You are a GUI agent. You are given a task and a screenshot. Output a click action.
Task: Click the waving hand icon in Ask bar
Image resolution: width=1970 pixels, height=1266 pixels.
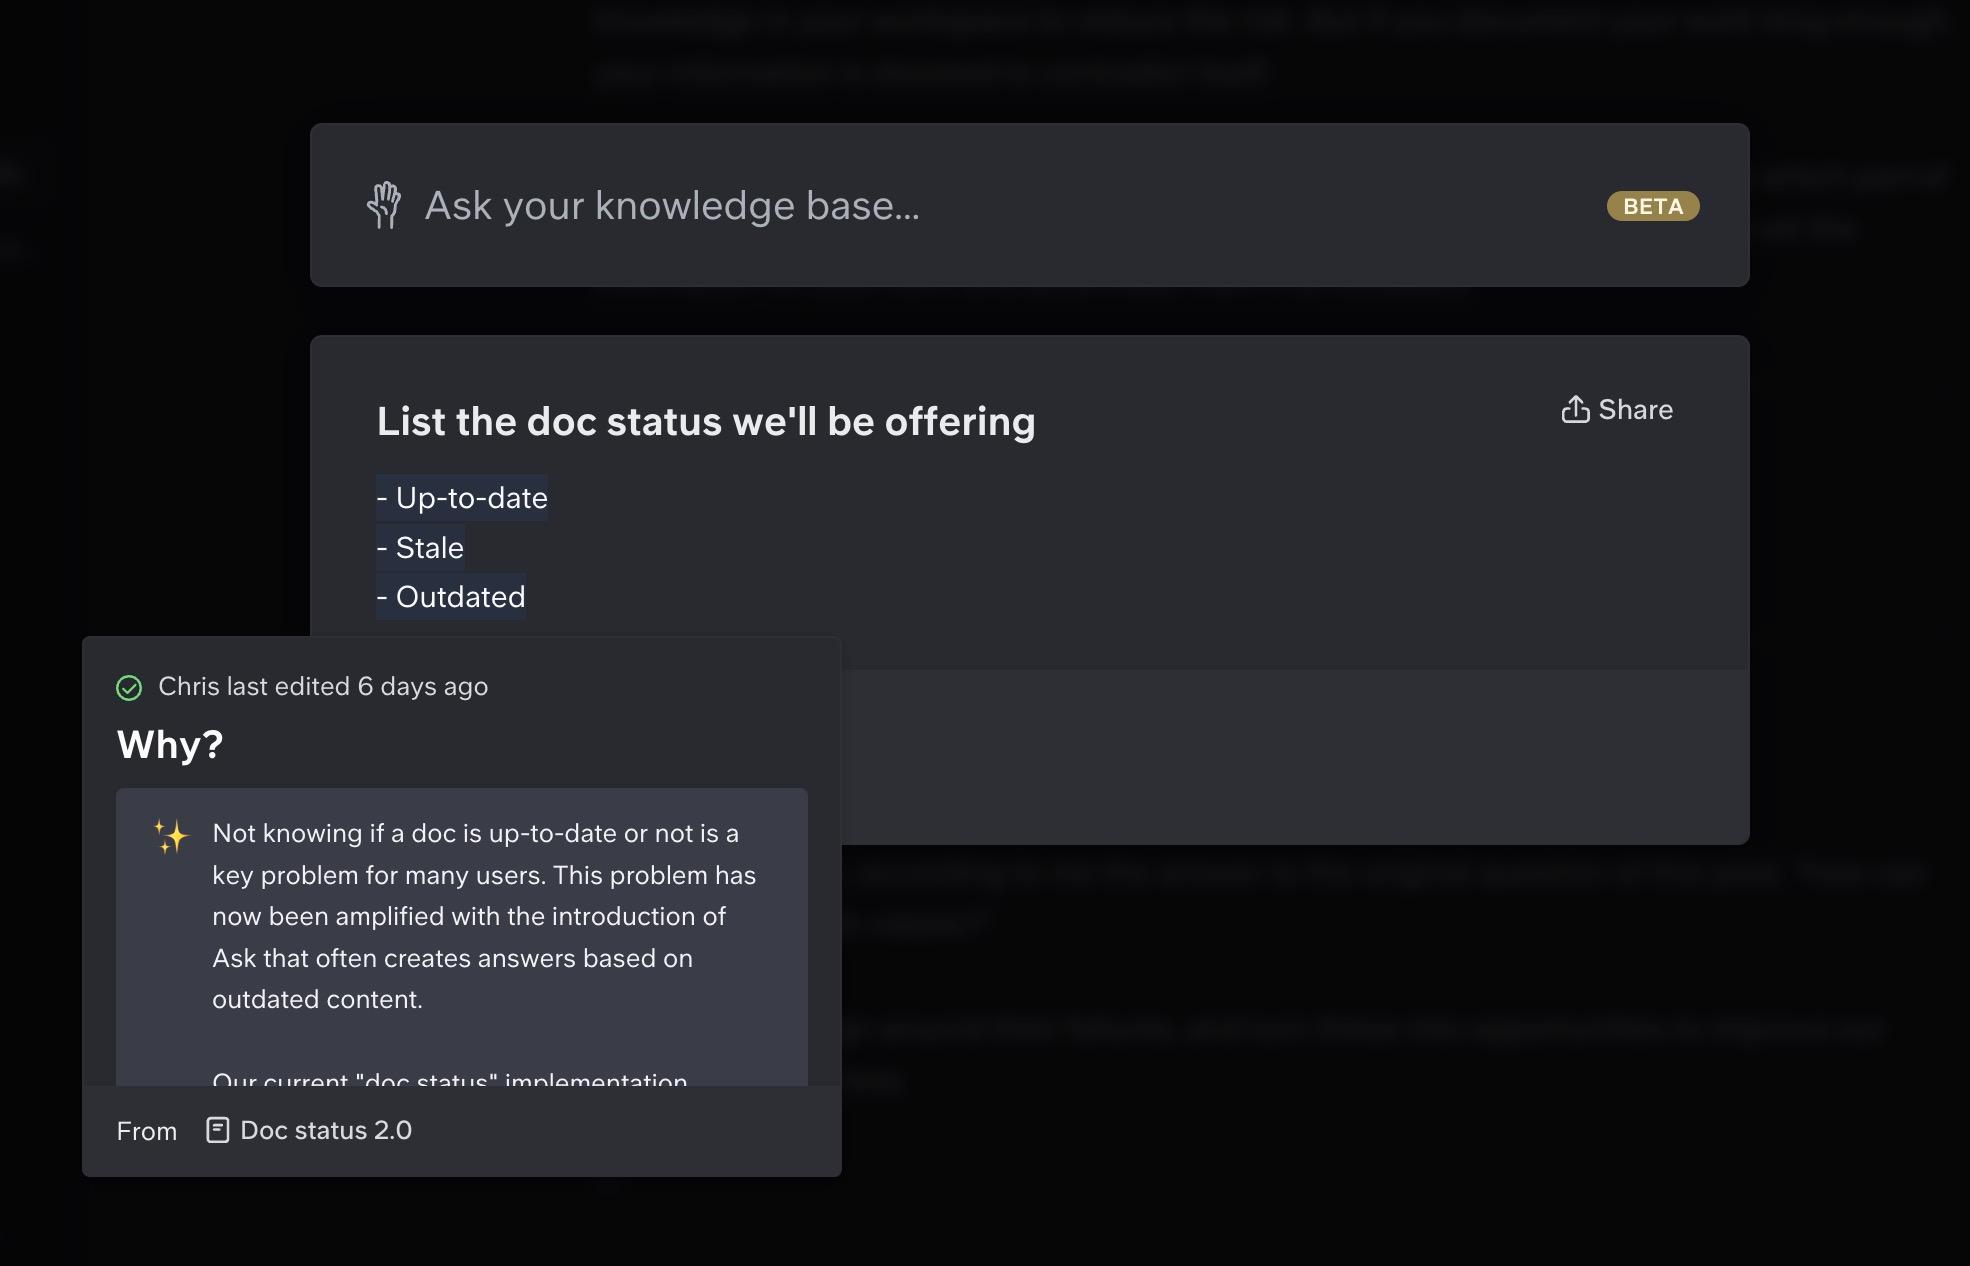384,205
